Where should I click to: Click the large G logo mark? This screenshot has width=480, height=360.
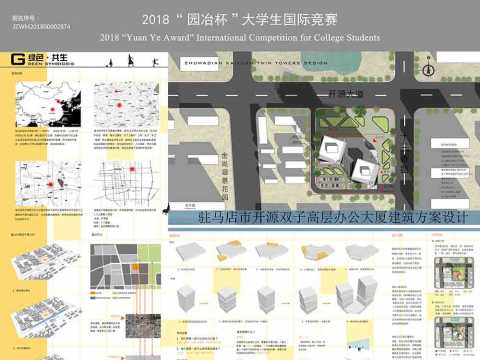18,59
